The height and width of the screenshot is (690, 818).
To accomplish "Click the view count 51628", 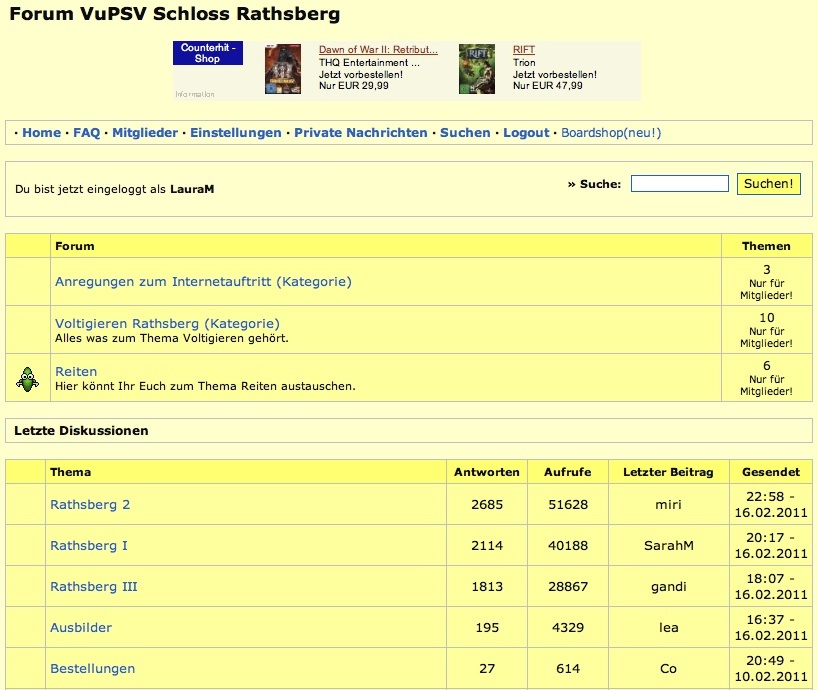I will (x=568, y=504).
